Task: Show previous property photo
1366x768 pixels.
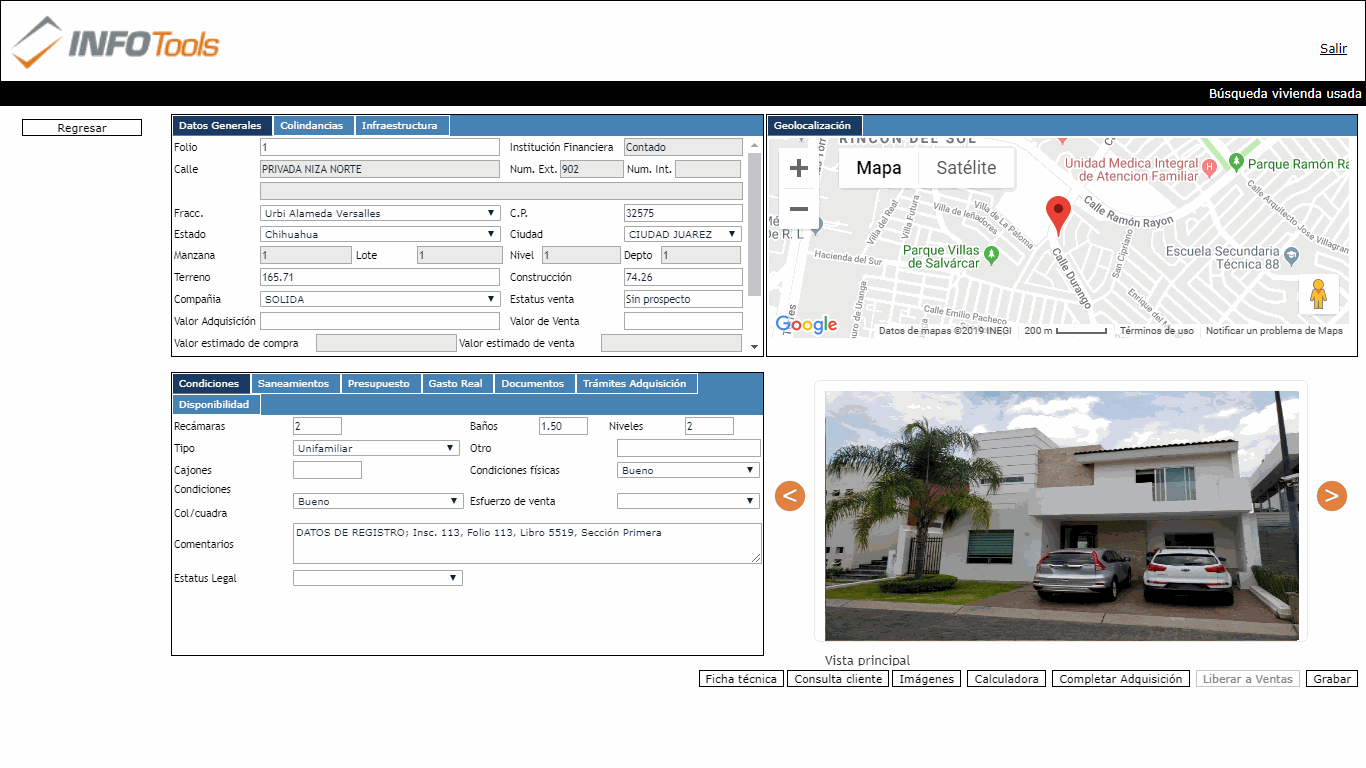Action: (x=790, y=495)
